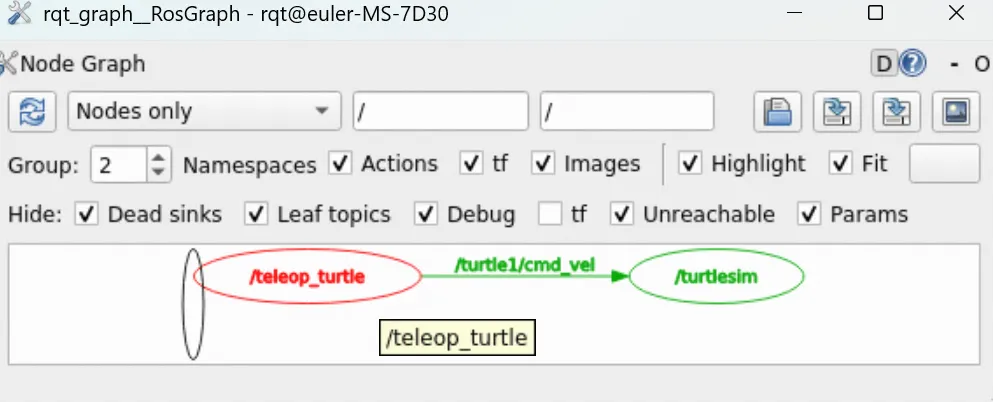Uncheck the Leaf topics checkbox
Image resolution: width=993 pixels, height=402 pixels.
[256, 215]
